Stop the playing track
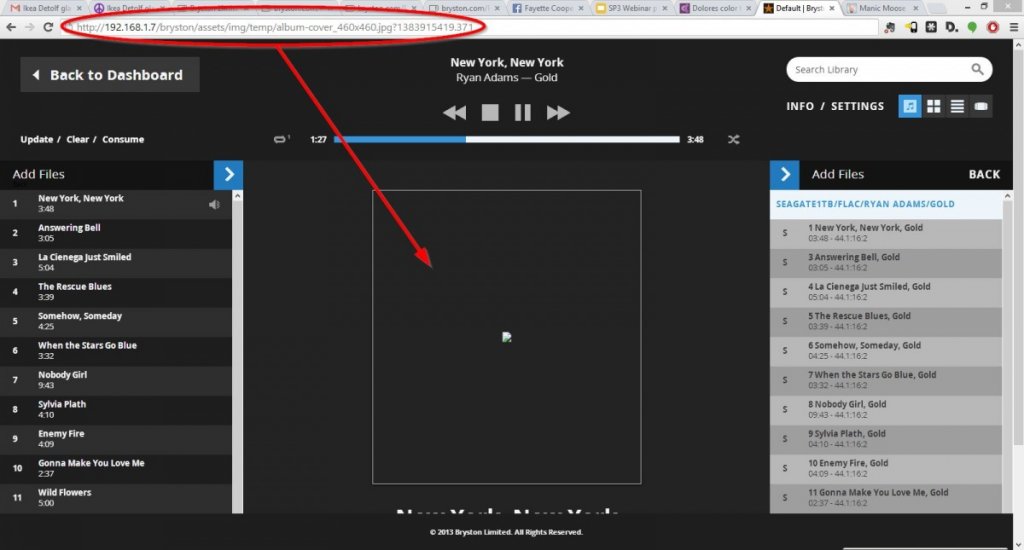The width and height of the screenshot is (1024, 550). [490, 112]
